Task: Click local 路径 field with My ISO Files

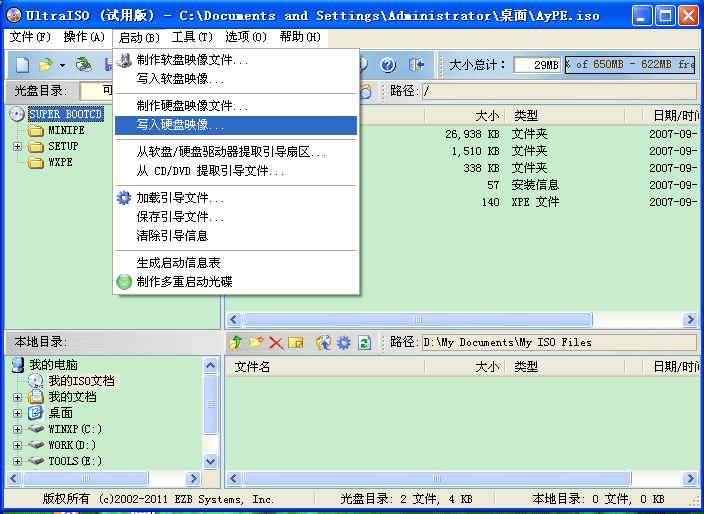Action: 559,343
